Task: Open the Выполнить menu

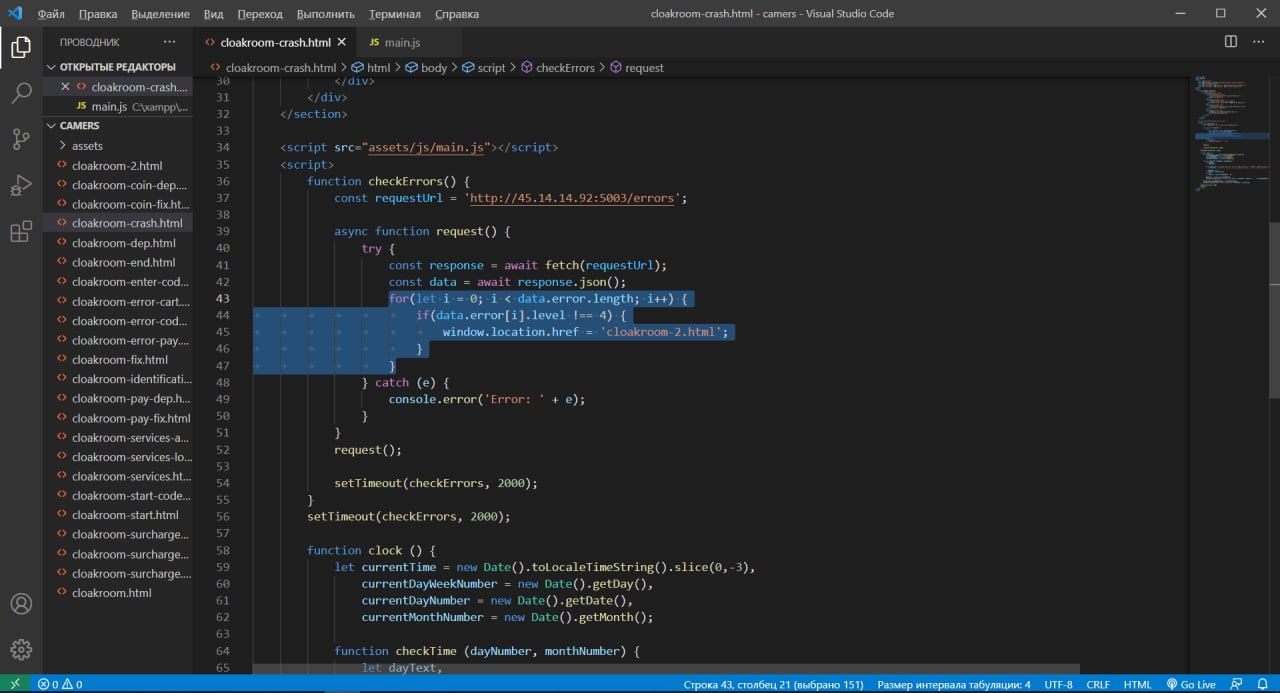Action: click(x=326, y=14)
